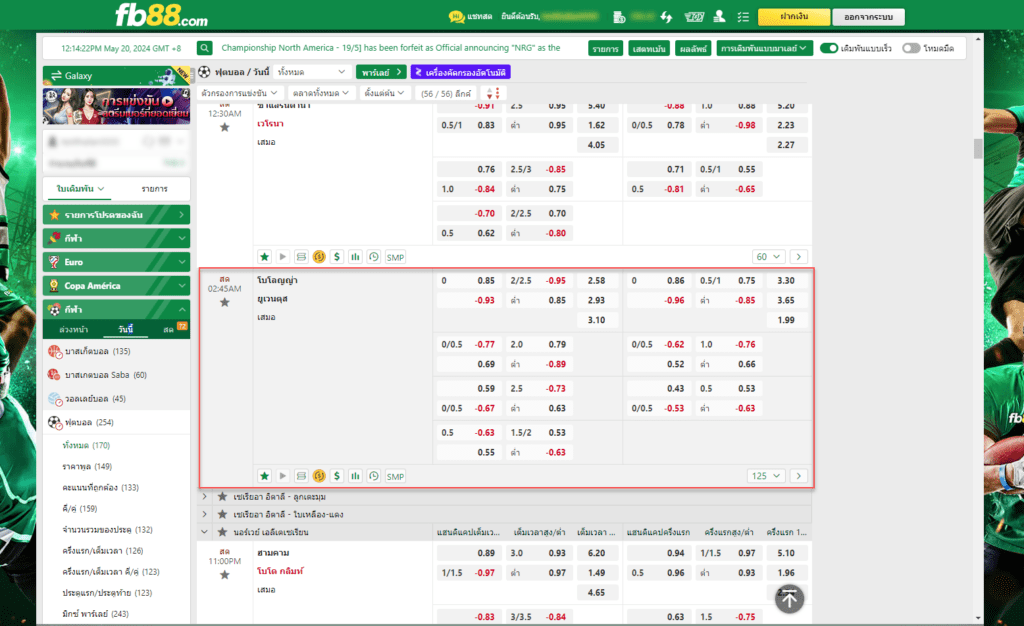This screenshot has width=1024, height=626.
Task: Click SMP button in โบโลญญ่า match toolbar
Action: click(x=395, y=477)
